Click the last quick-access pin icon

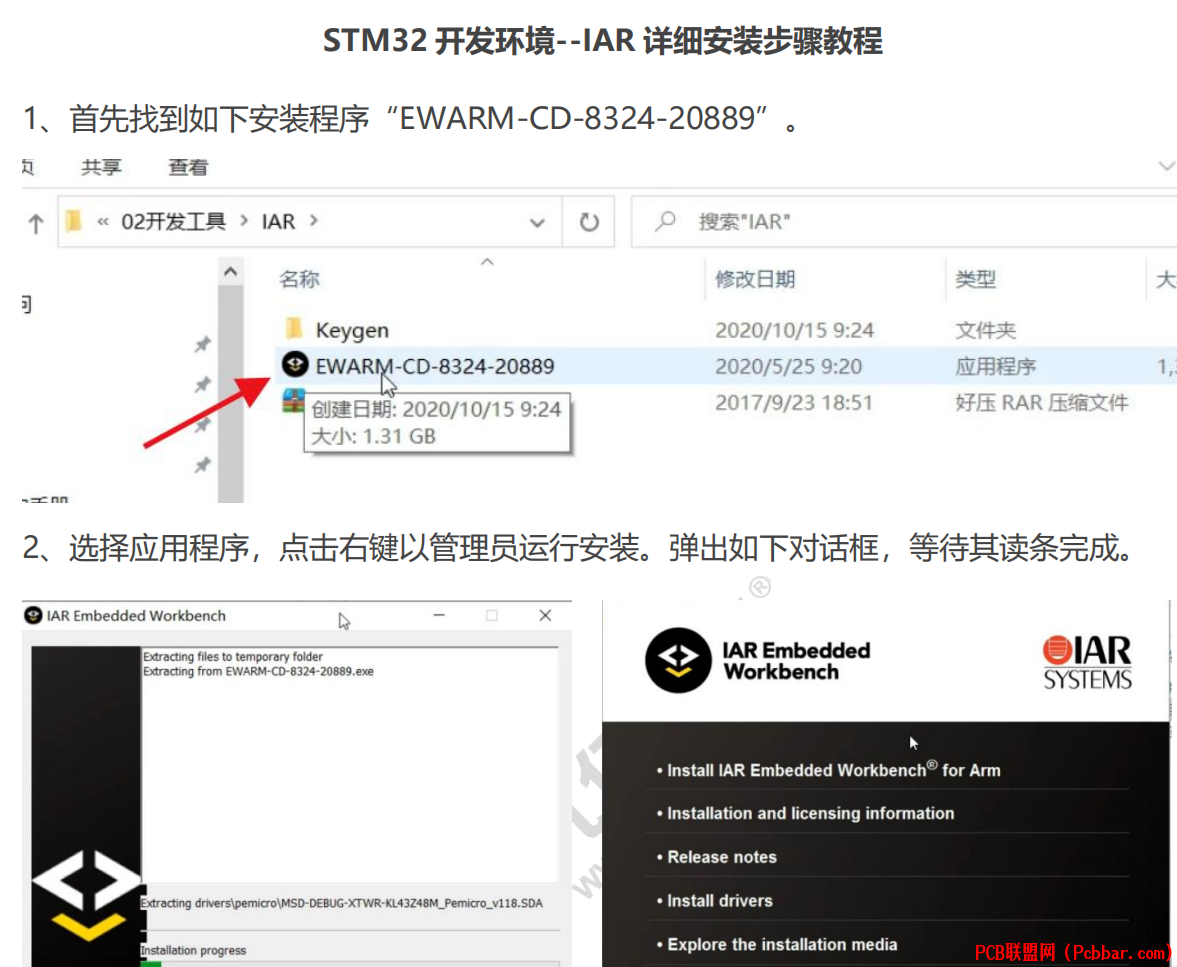pyautogui.click(x=202, y=466)
